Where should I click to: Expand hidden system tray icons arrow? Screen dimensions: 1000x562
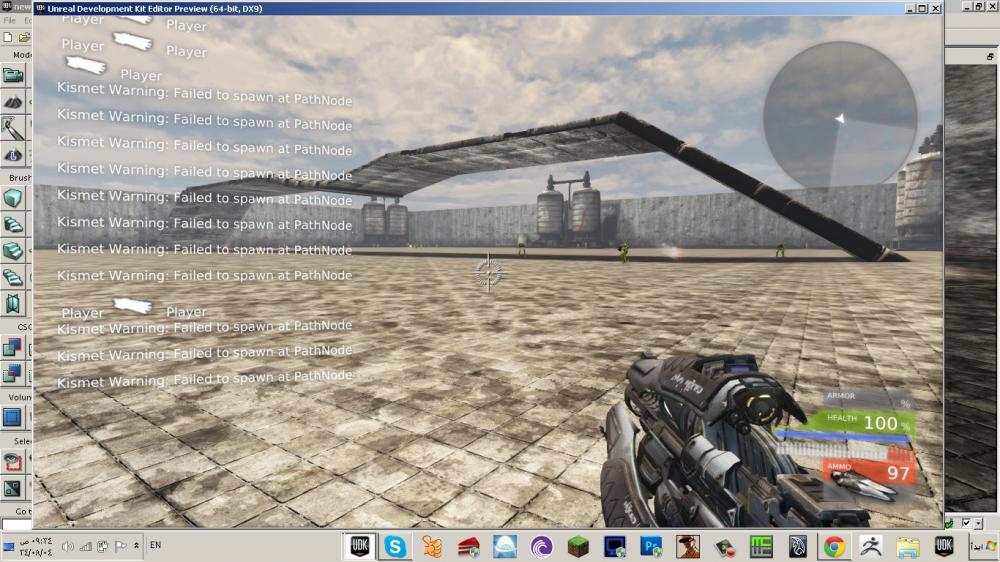click(x=136, y=546)
